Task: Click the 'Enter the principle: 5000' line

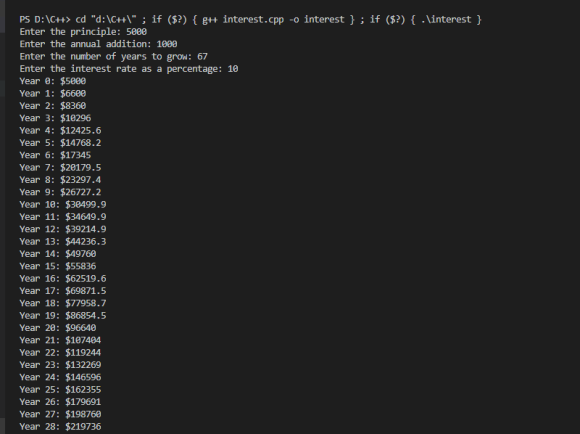Action: pyautogui.click(x=83, y=32)
